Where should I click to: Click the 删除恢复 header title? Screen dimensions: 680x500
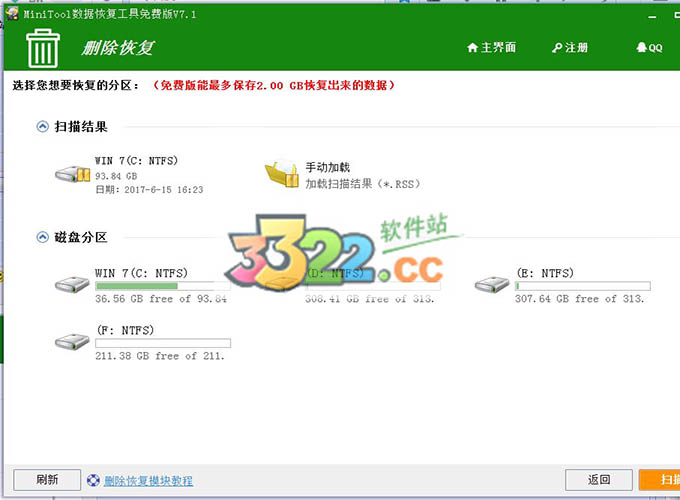118,48
